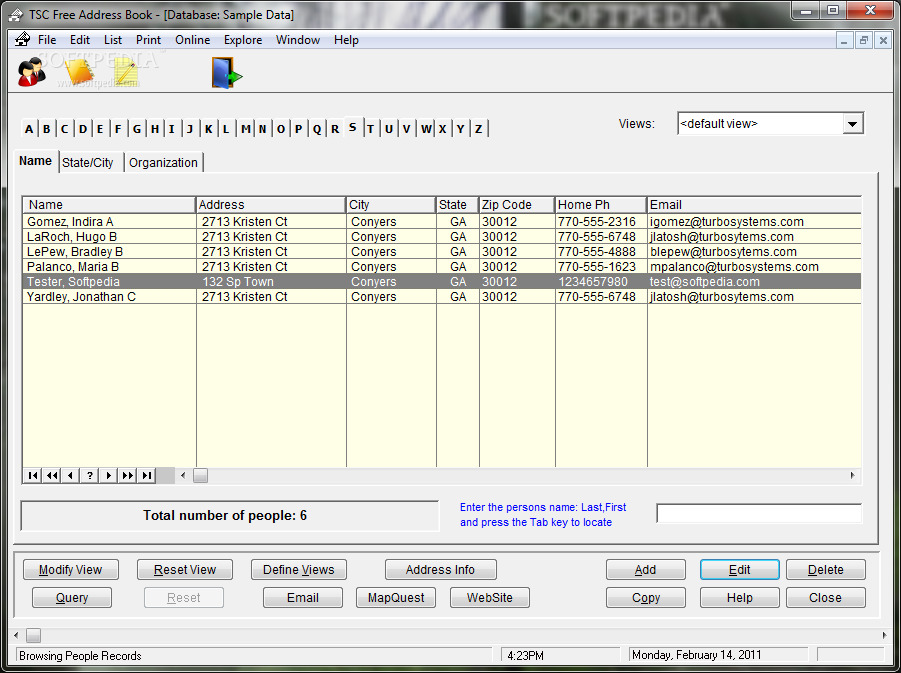Select the row LePew, Bradley B
The height and width of the screenshot is (673, 901).
pos(441,252)
